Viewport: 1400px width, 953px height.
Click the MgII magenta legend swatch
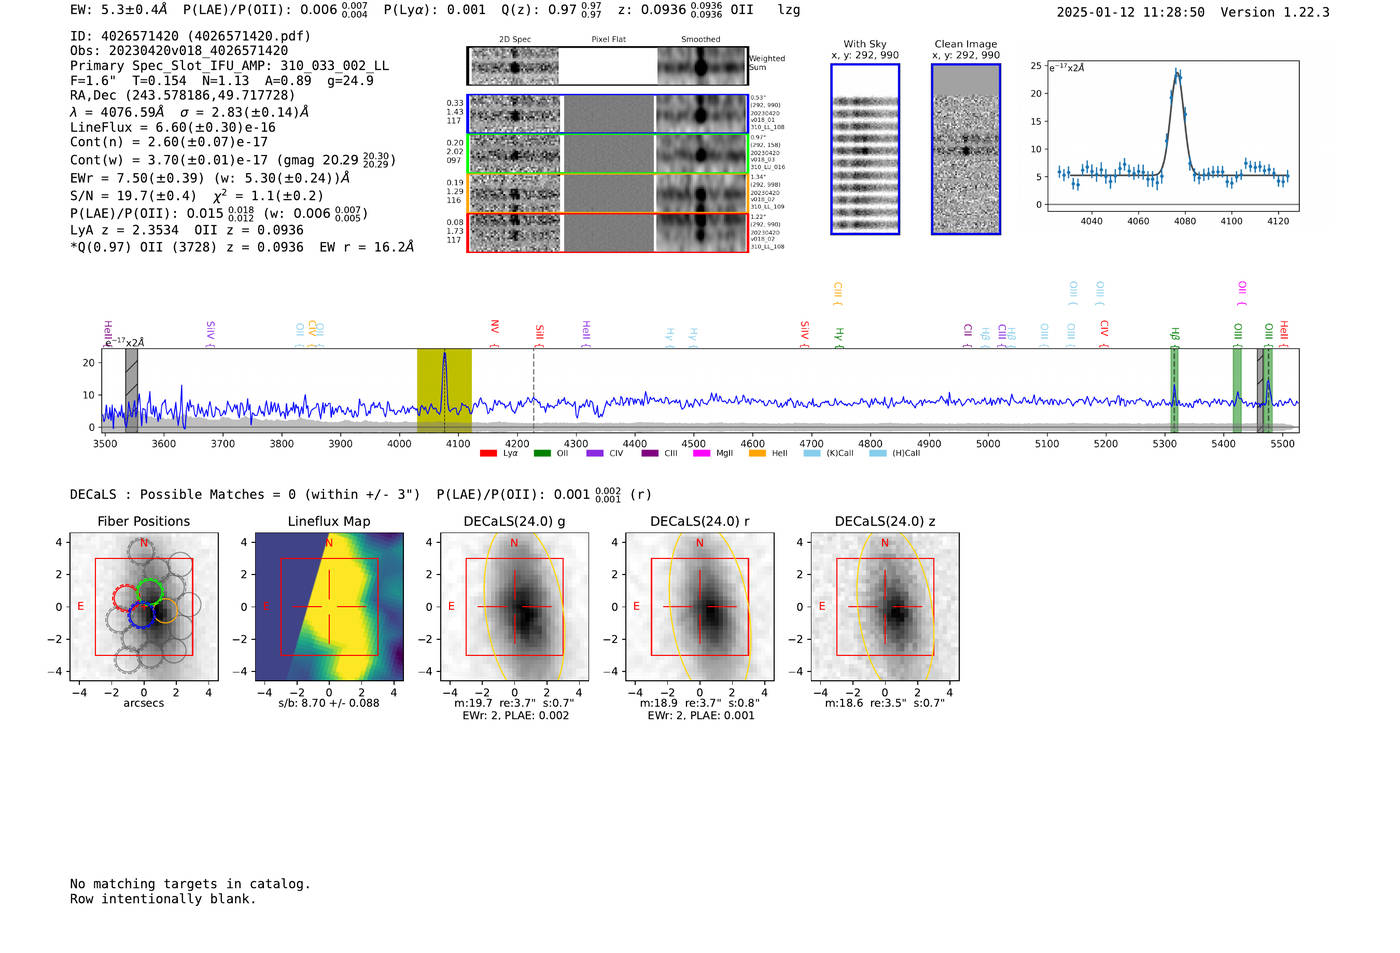pyautogui.click(x=703, y=454)
